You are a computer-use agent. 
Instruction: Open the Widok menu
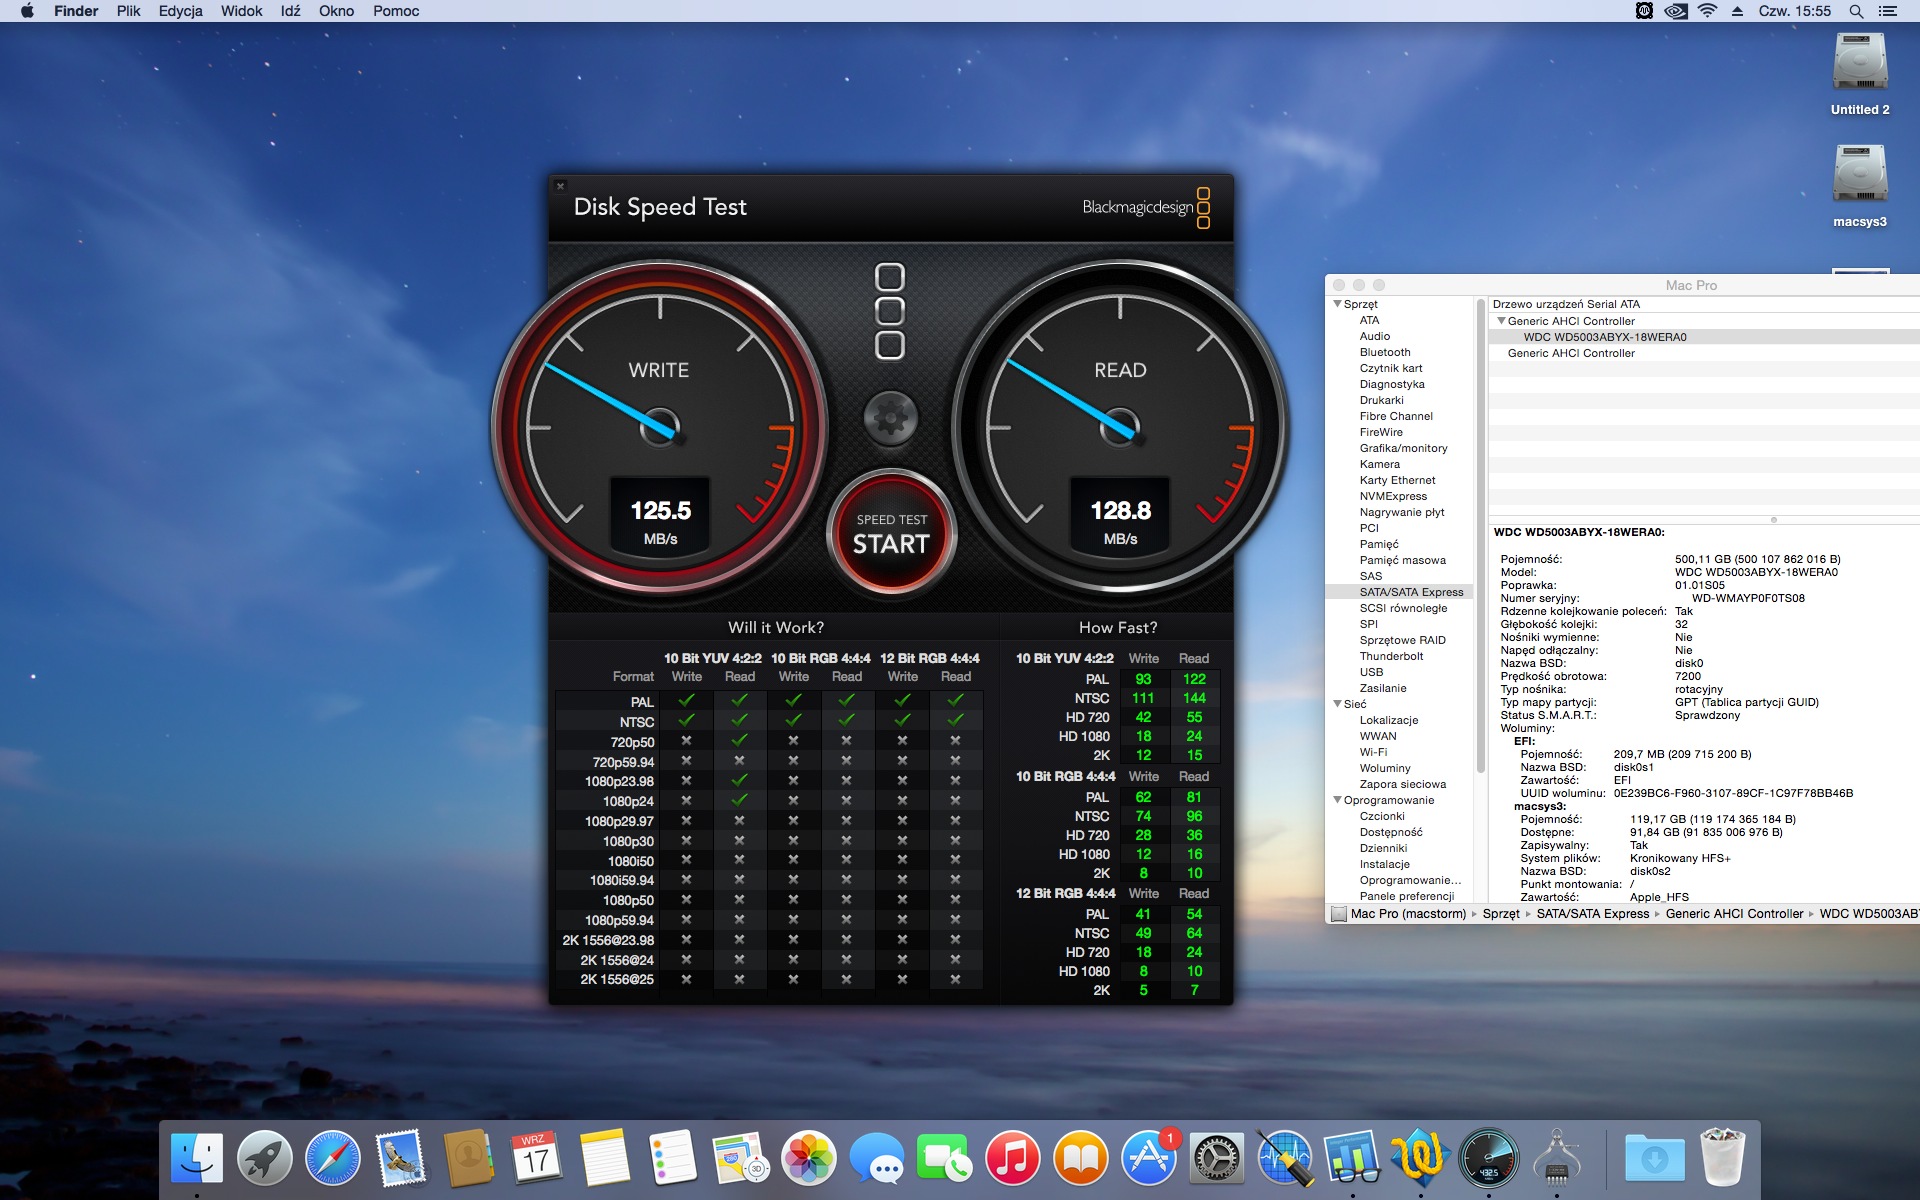241,11
